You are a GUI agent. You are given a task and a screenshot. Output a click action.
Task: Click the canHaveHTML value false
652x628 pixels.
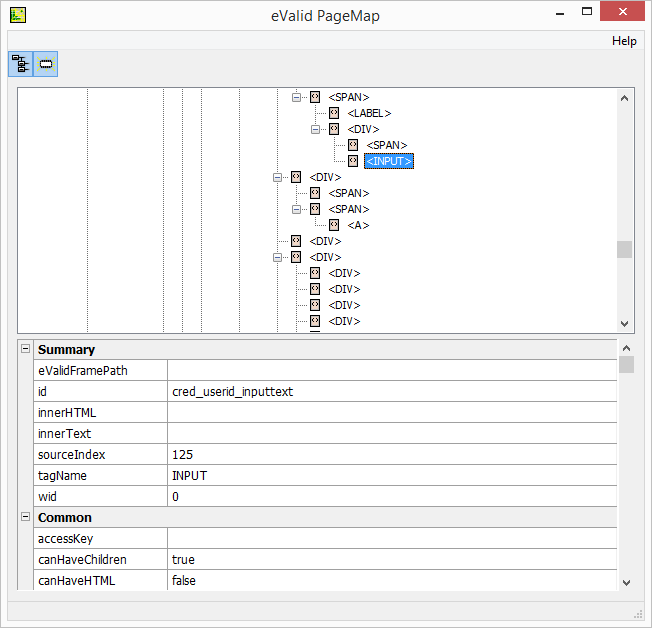pos(183,580)
